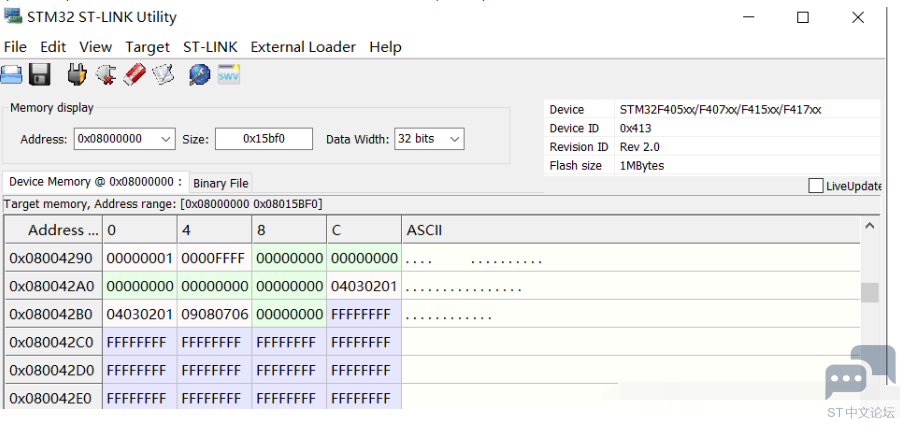Open the File menu
The width and height of the screenshot is (904, 428).
[x=15, y=47]
